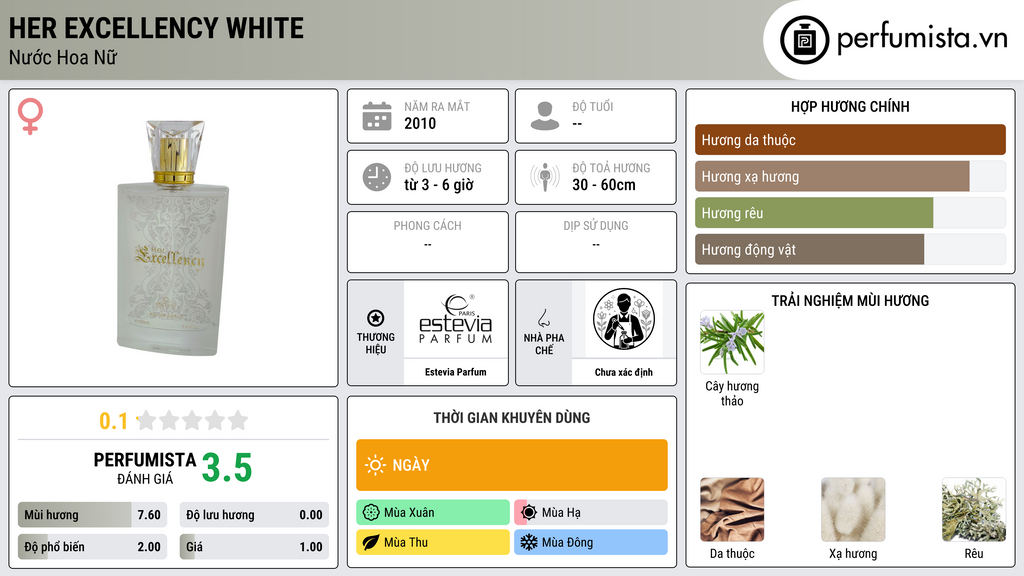This screenshot has width=1024, height=576.
Task: Click the leaf icon next to Mùa Thu
Action: (x=371, y=542)
